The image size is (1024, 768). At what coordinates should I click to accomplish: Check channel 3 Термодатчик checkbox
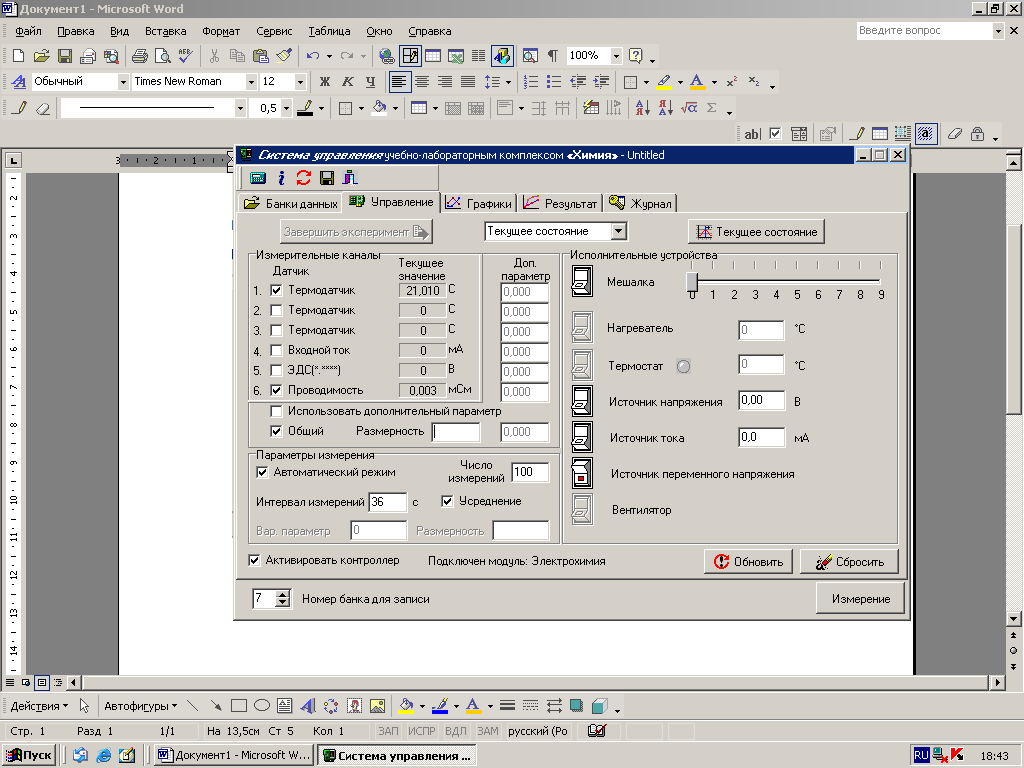[276, 330]
